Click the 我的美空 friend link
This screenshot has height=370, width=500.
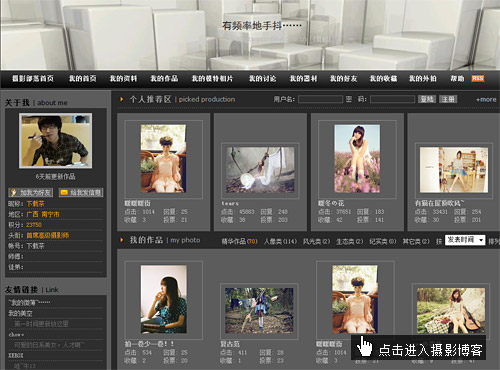pos(20,313)
